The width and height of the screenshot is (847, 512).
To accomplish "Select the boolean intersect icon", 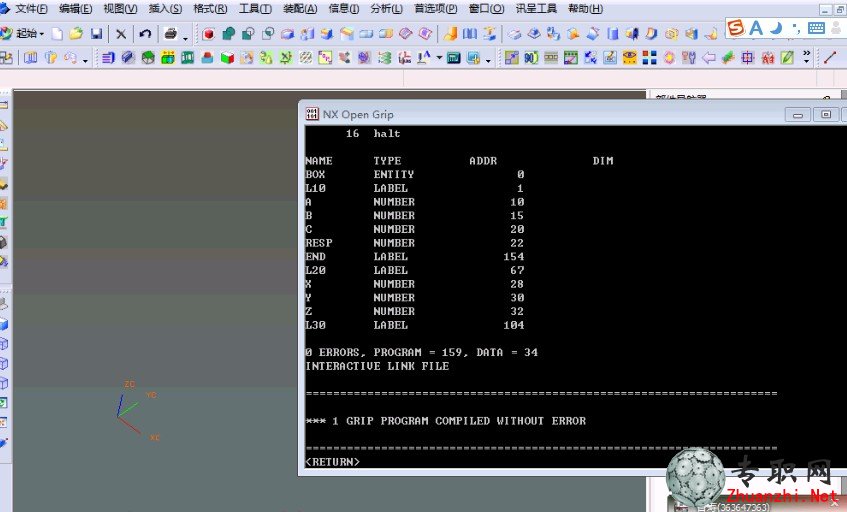I will coord(267,34).
